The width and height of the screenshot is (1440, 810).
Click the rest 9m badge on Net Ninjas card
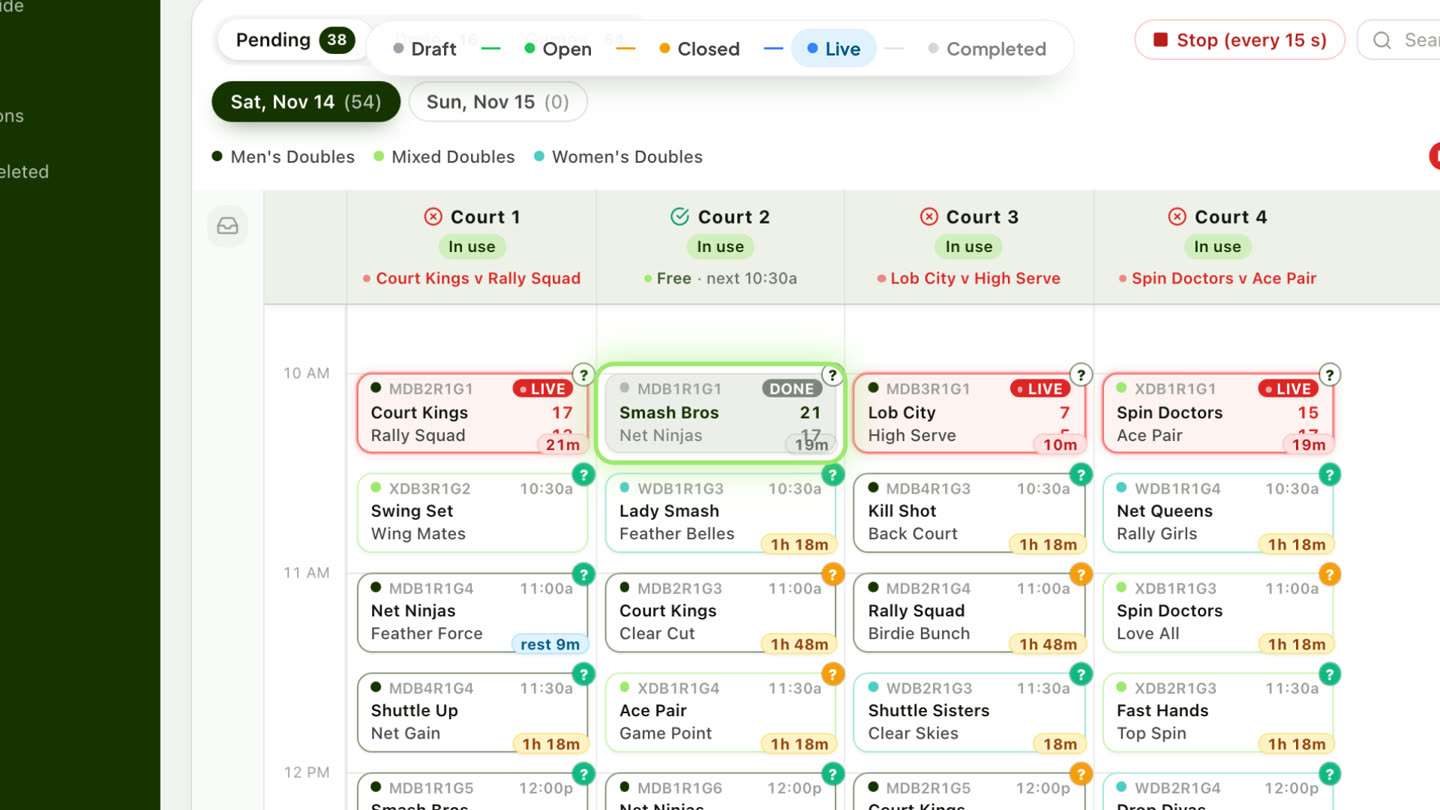click(x=549, y=644)
